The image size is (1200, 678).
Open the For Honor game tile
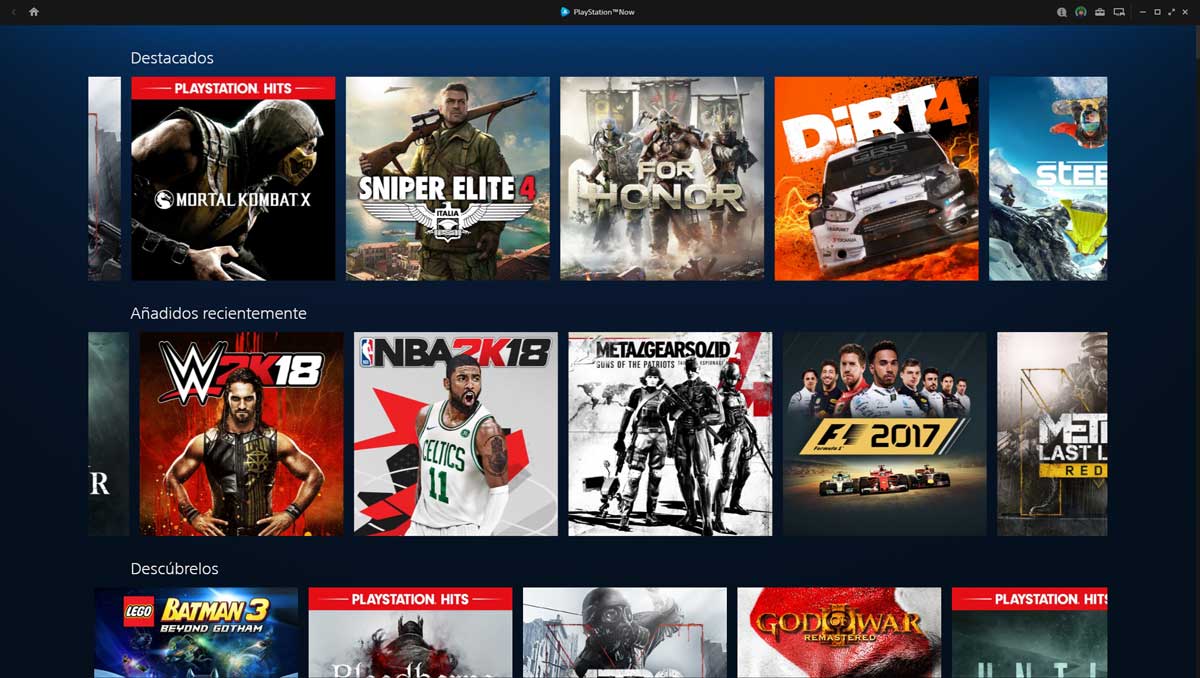point(661,179)
